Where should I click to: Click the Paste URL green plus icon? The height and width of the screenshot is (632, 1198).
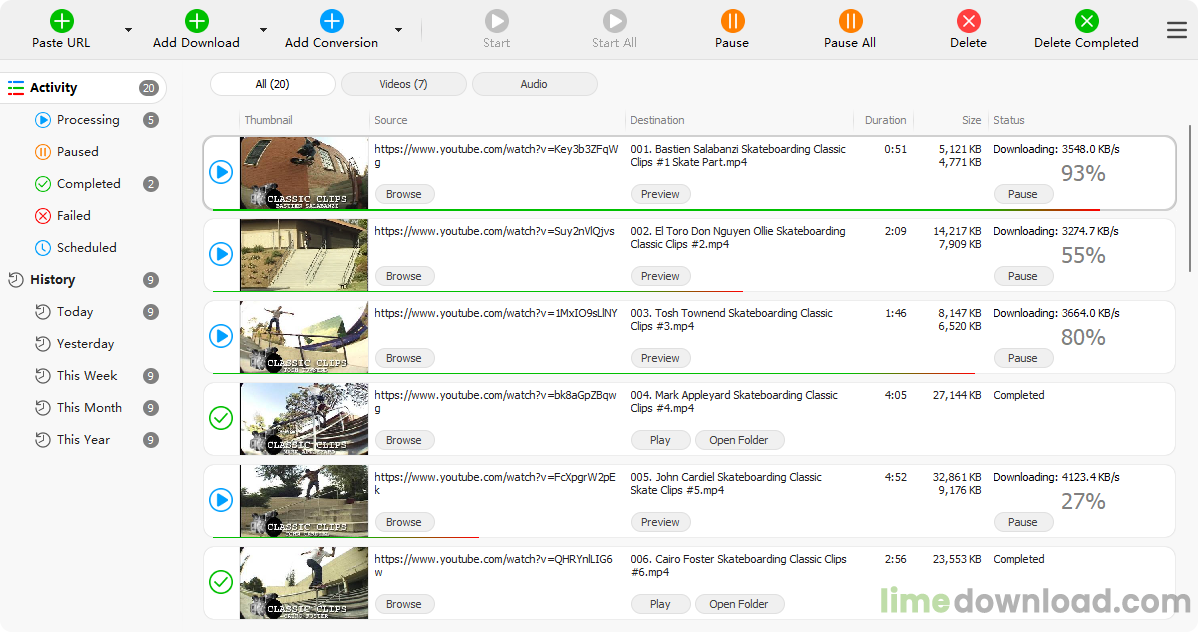[61, 21]
